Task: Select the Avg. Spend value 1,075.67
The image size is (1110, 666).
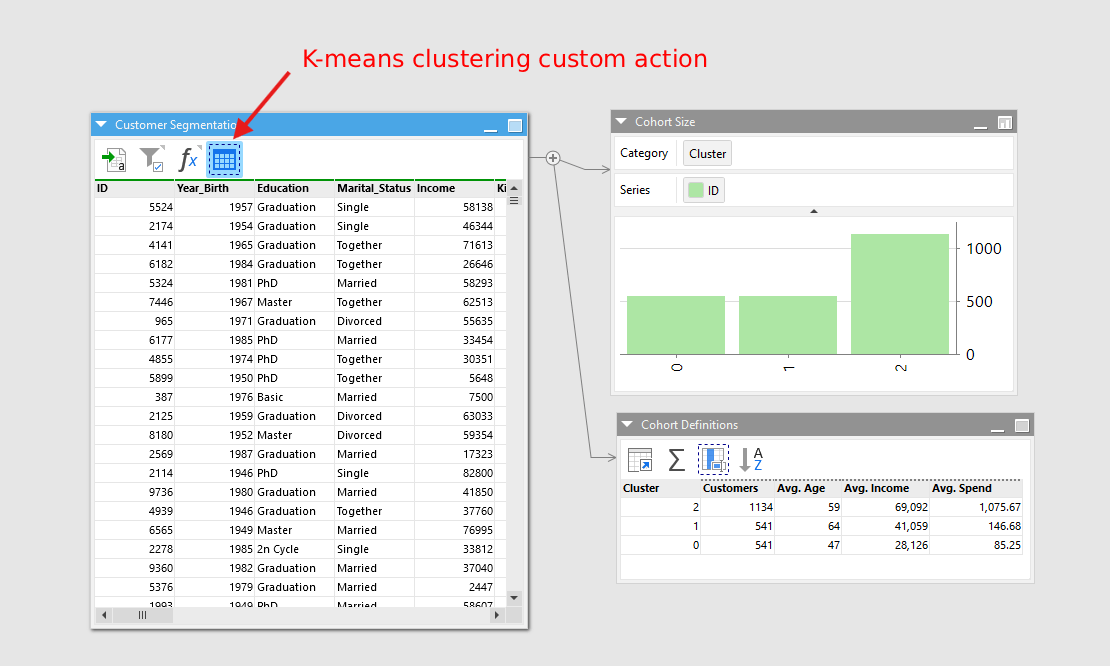Action: click(975, 507)
